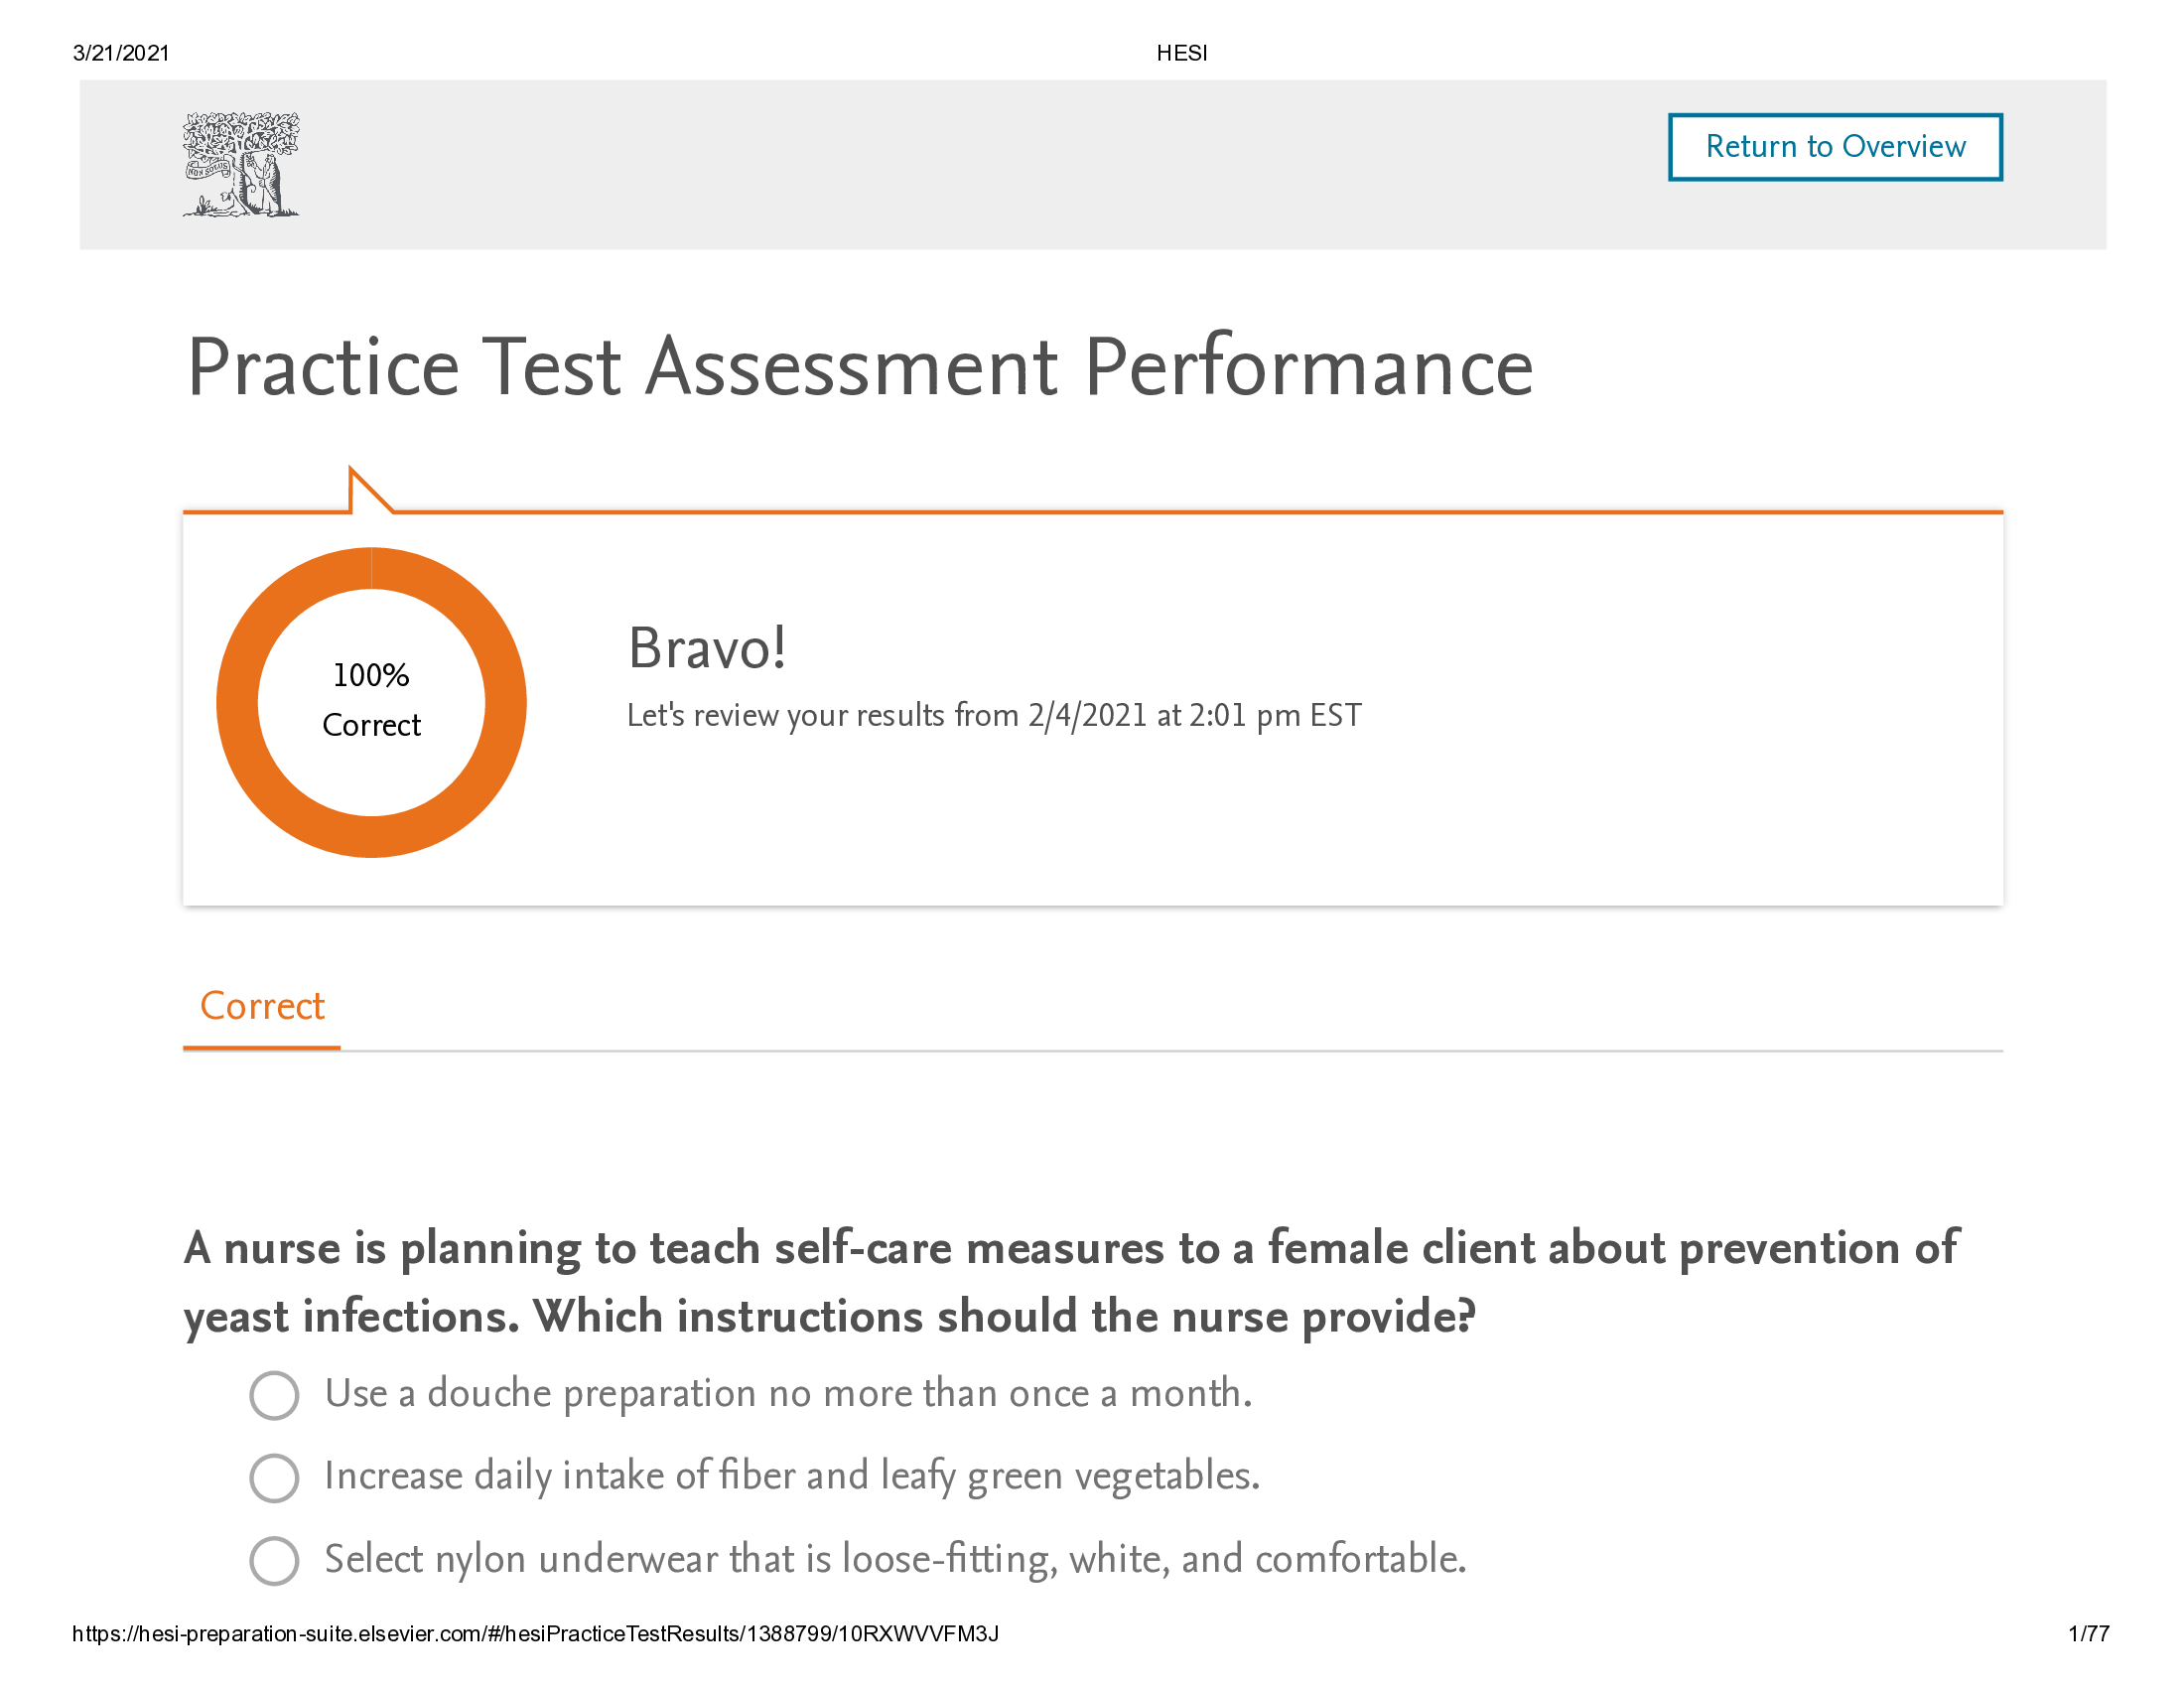The width and height of the screenshot is (2184, 1688).
Task: Select radio button for fiber and vegetables answer
Action: [273, 1478]
